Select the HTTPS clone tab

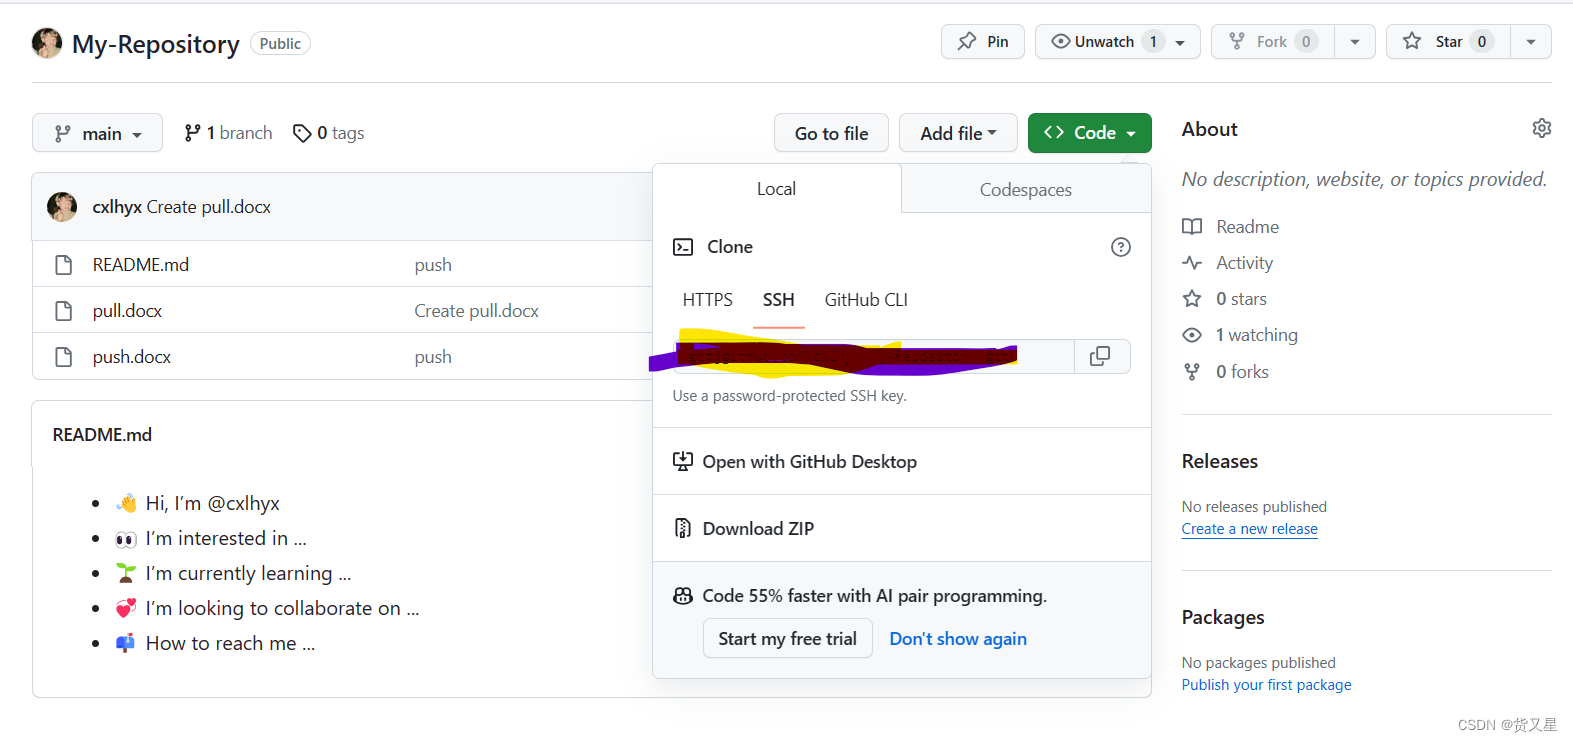click(708, 300)
